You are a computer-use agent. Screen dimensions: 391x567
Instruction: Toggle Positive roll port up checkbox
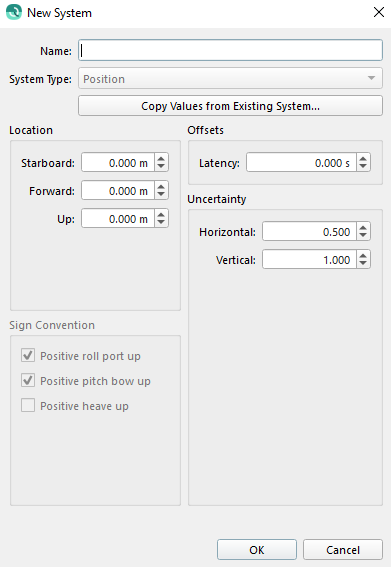tap(28, 355)
